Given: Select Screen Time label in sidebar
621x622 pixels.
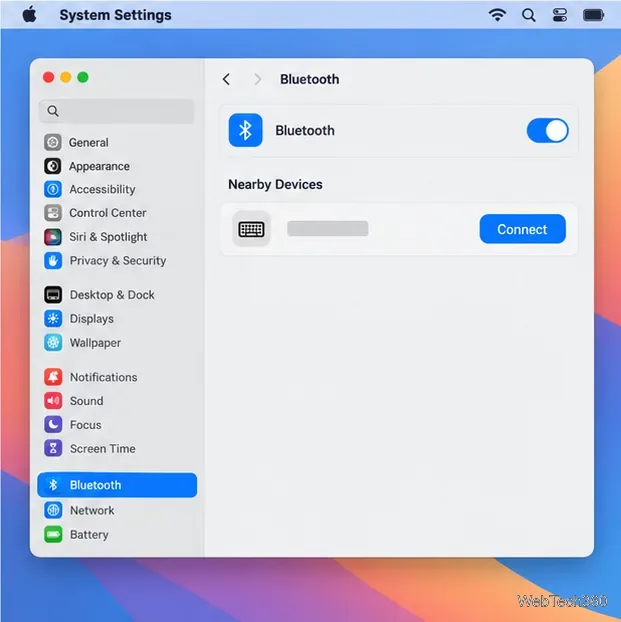Looking at the screenshot, I should [103, 449].
